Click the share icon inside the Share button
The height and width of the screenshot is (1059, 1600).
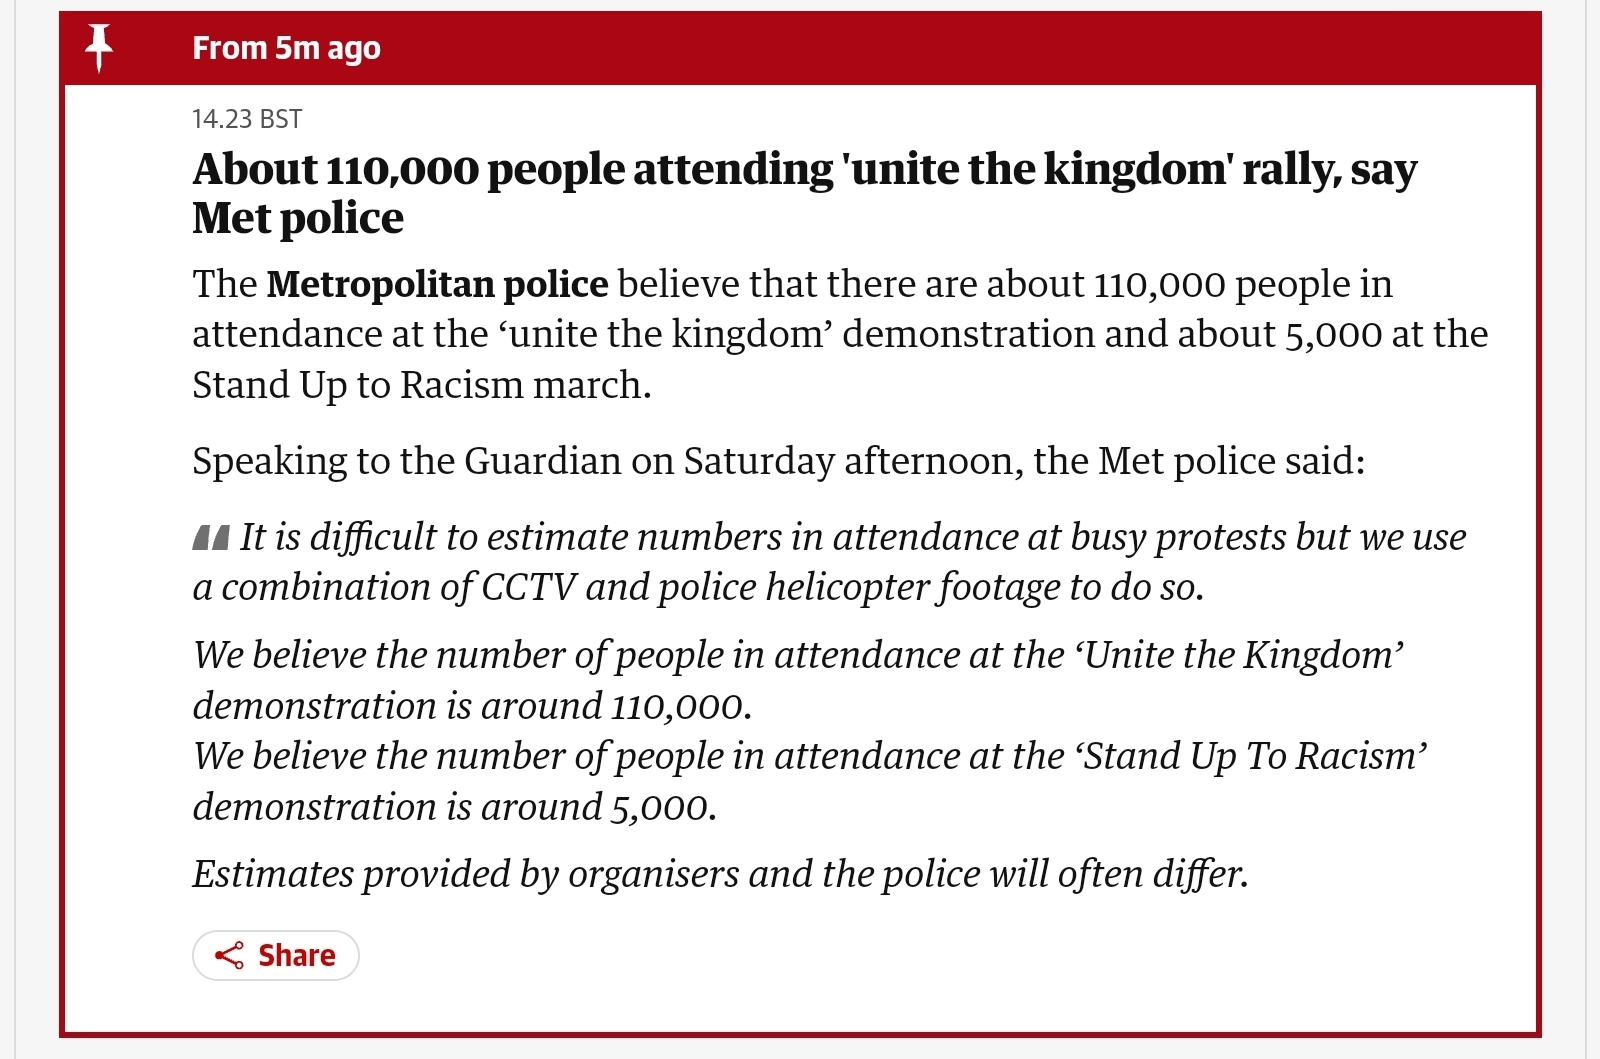(229, 955)
